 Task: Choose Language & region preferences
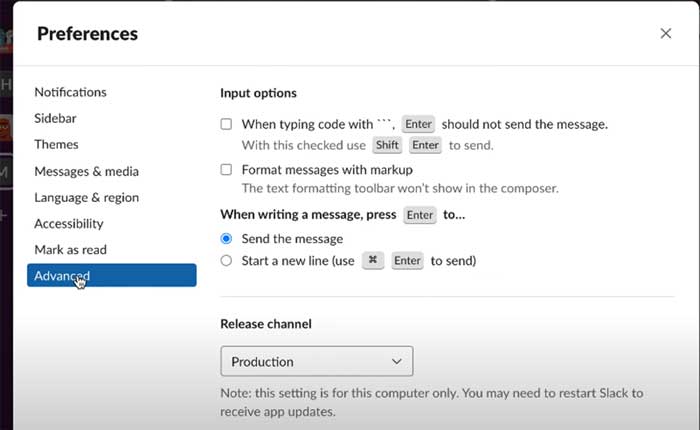coord(87,197)
